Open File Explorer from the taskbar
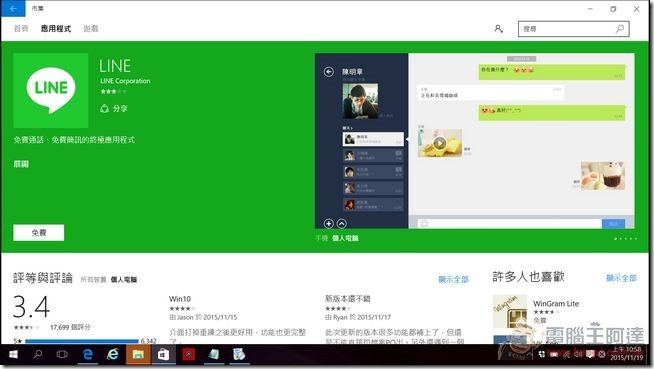This screenshot has width=654, height=369. (138, 354)
